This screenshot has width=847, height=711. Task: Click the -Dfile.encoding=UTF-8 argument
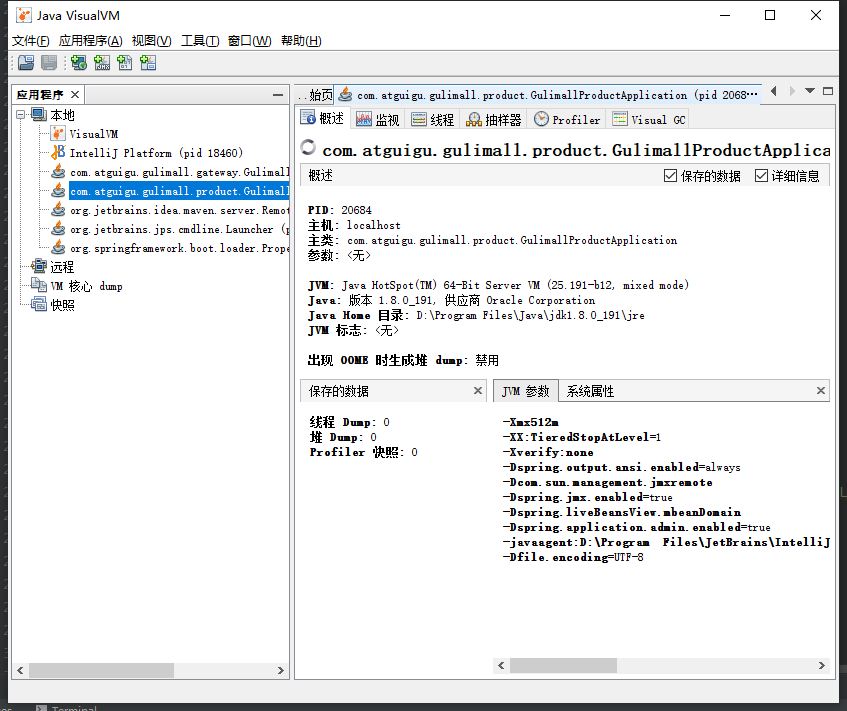coord(573,557)
